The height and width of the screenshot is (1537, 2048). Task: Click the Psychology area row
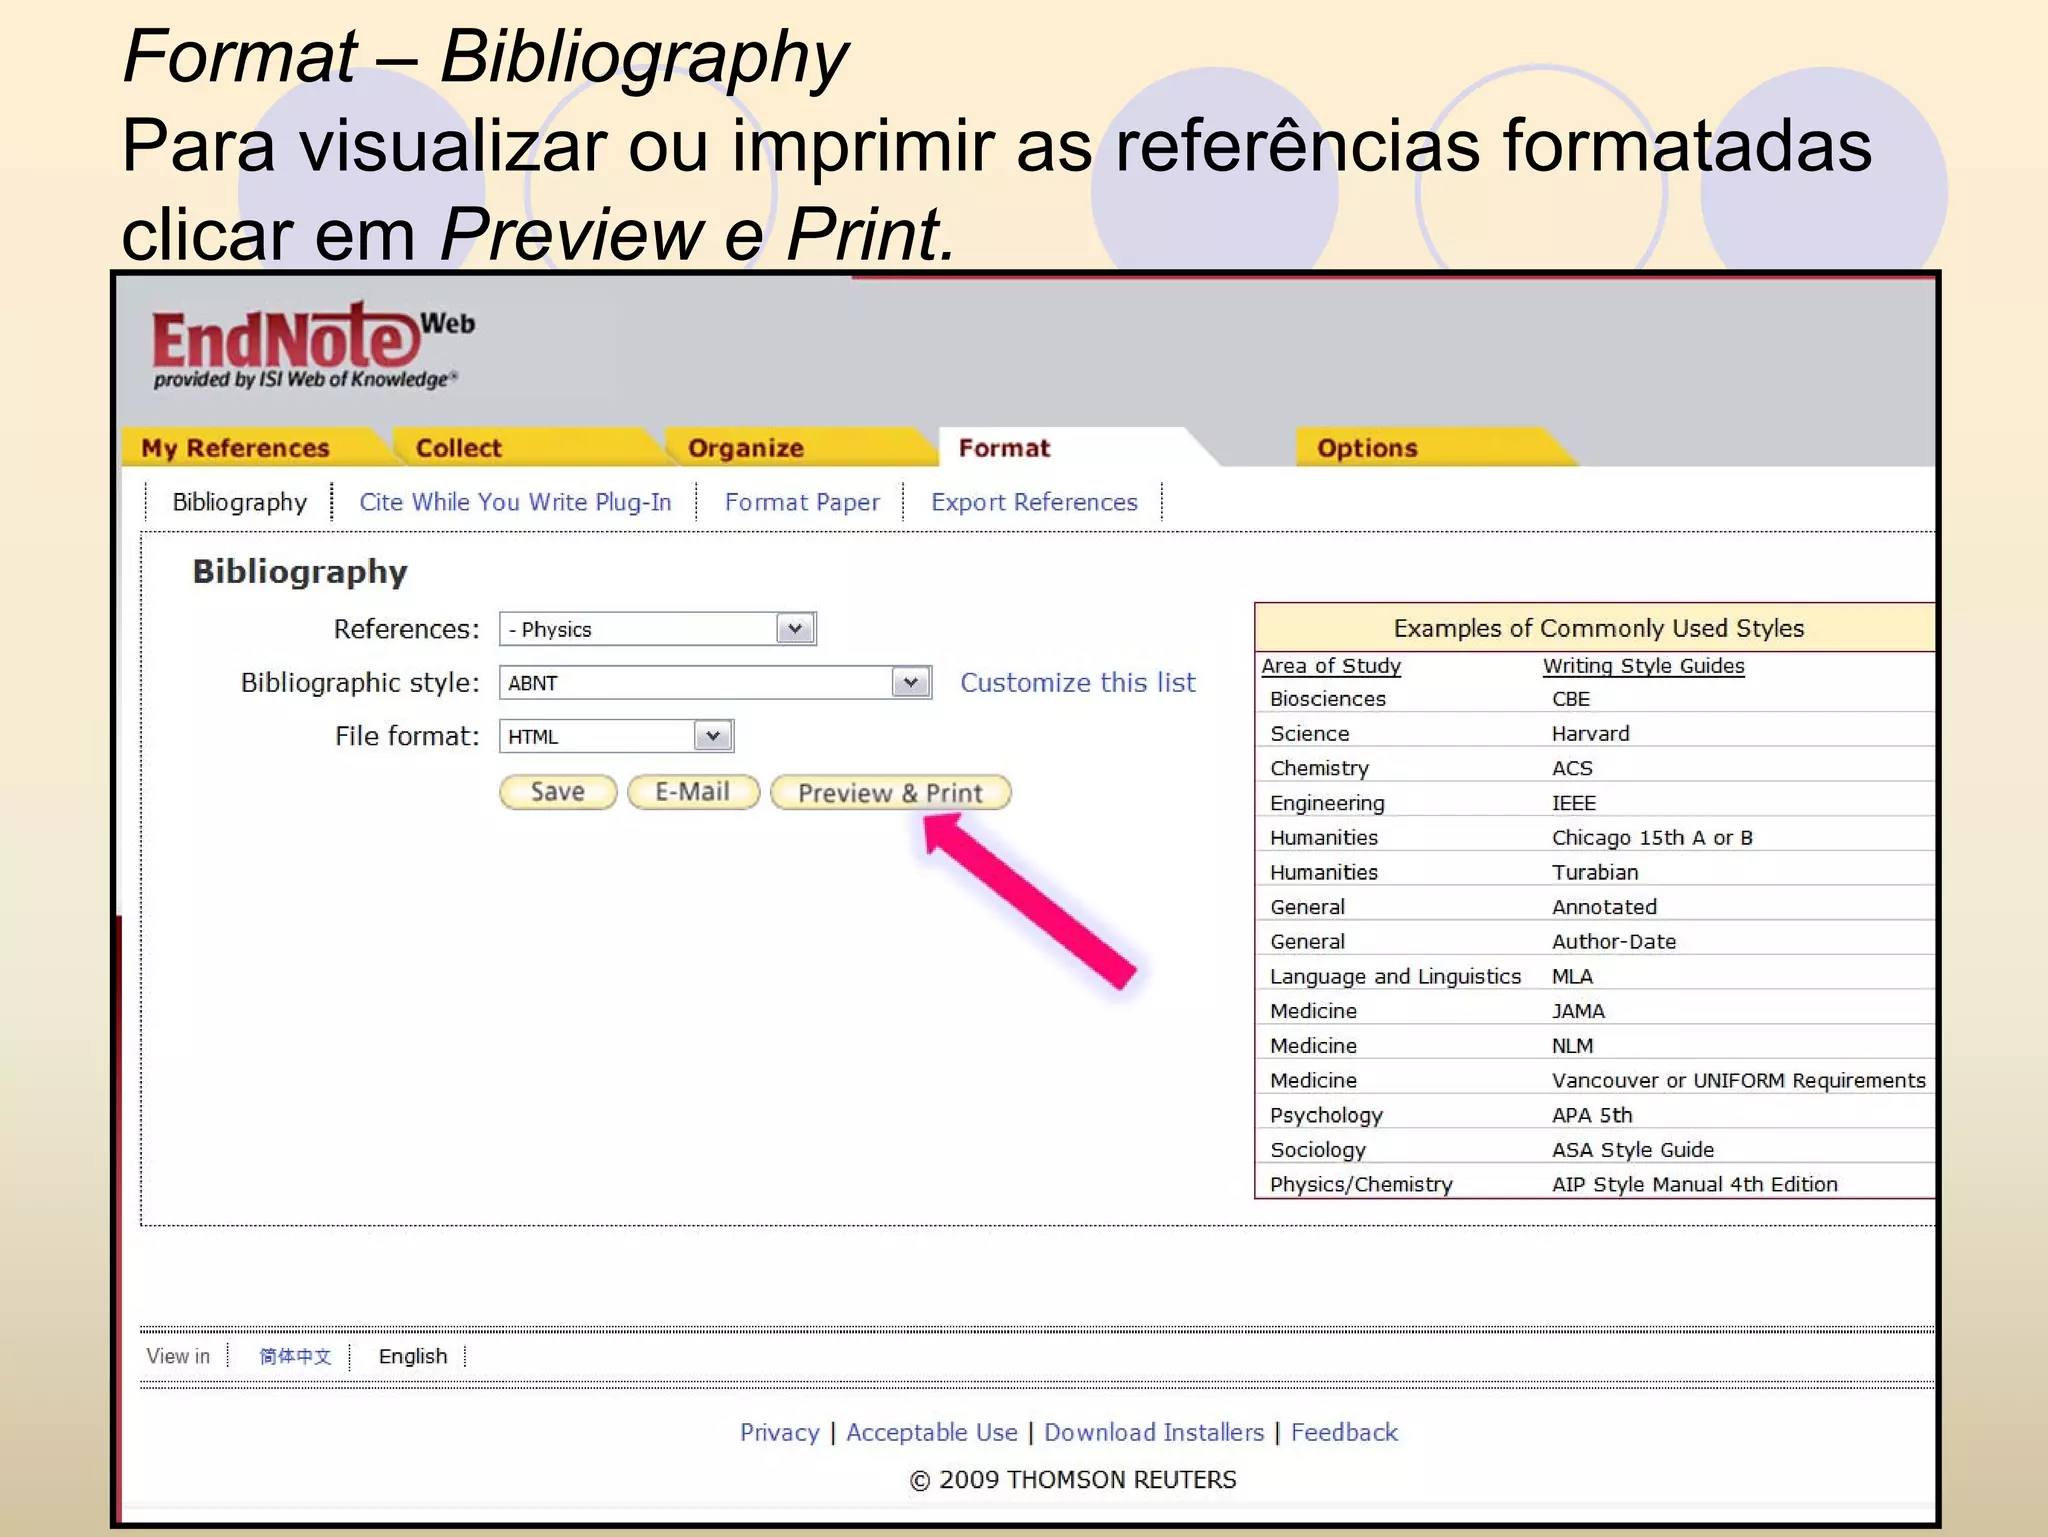1326,1115
